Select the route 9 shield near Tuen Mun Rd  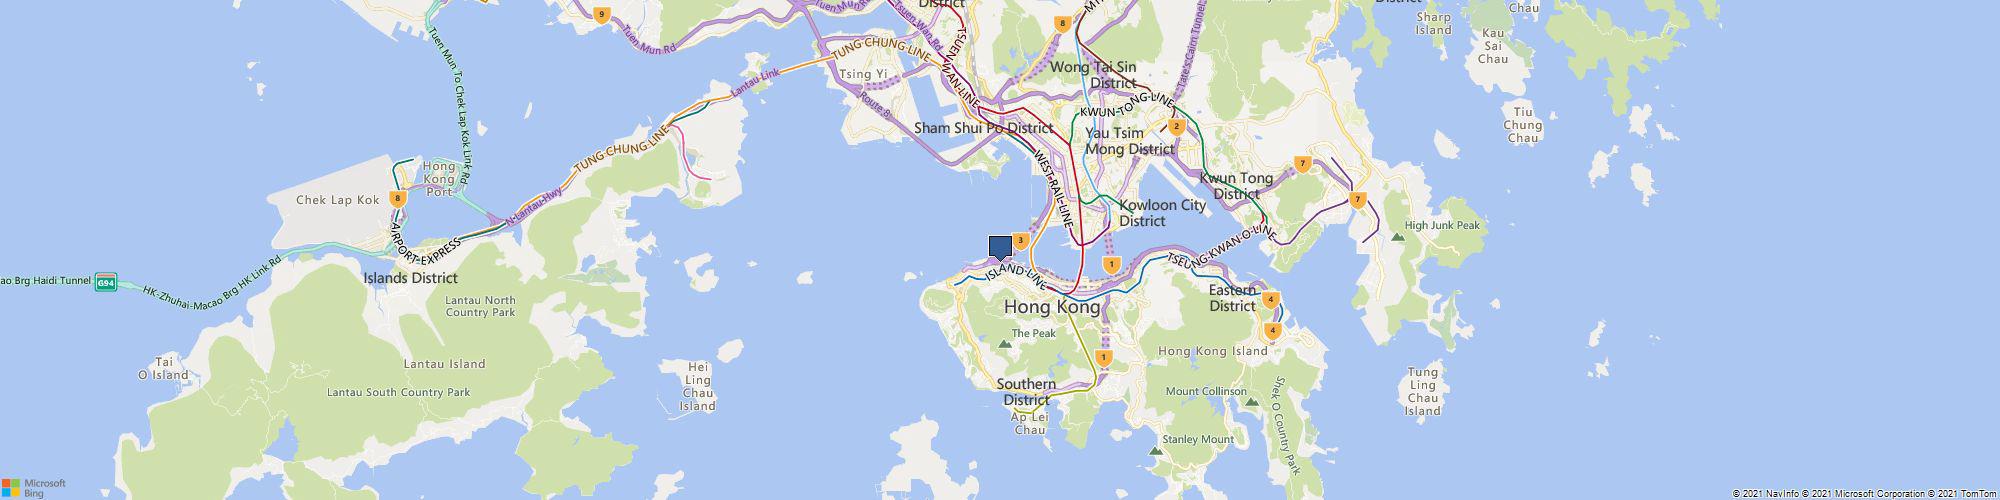(600, 15)
